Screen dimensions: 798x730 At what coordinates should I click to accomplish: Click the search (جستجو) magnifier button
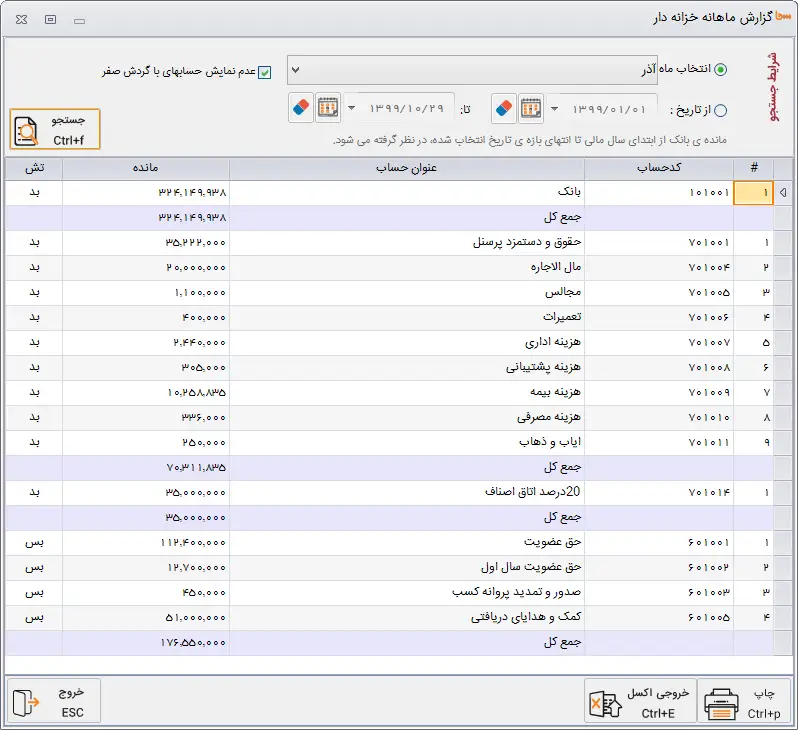point(55,129)
